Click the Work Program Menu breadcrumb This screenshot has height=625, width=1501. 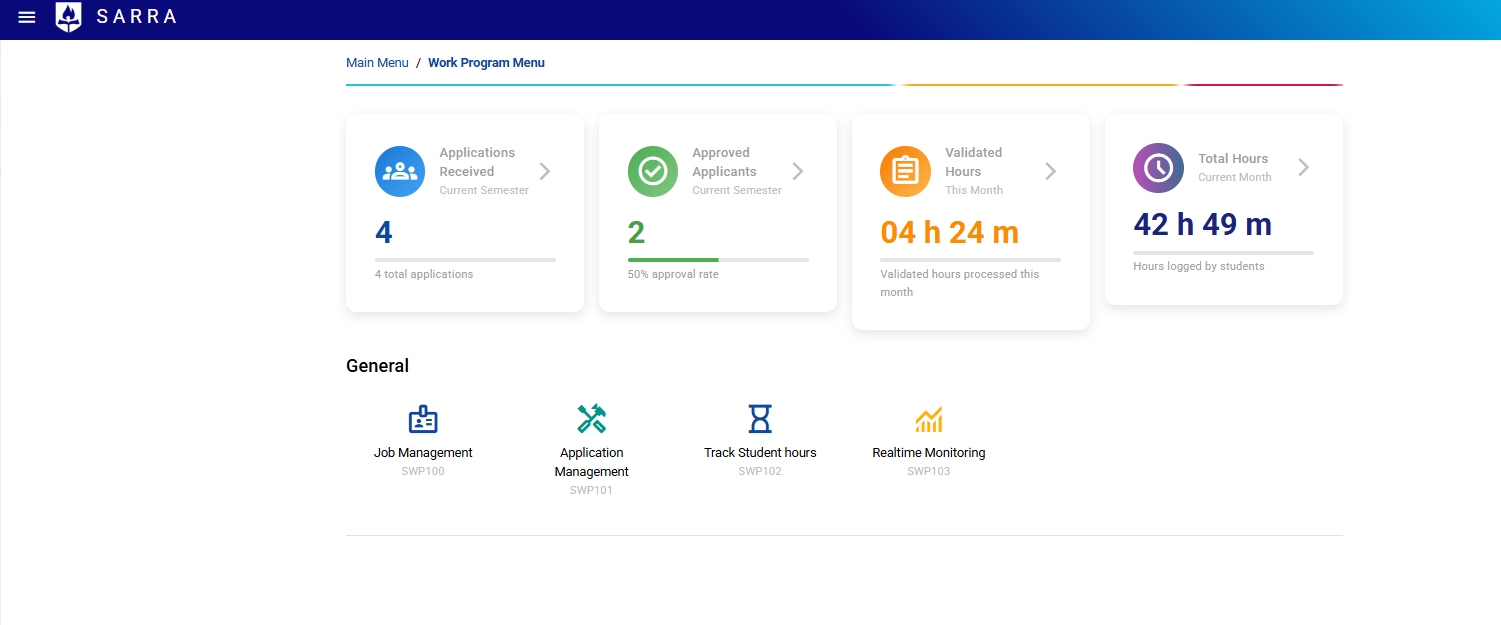[x=486, y=62]
